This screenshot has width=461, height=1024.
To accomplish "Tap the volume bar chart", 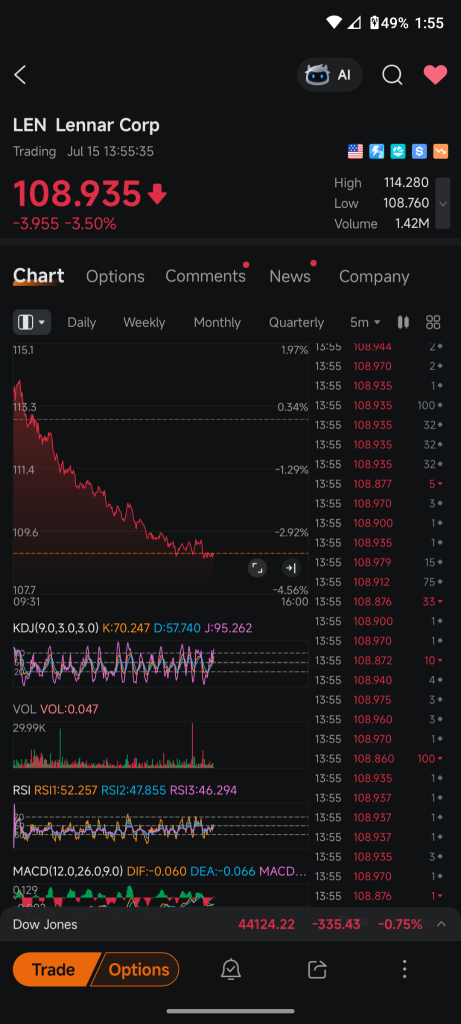I will [161, 744].
